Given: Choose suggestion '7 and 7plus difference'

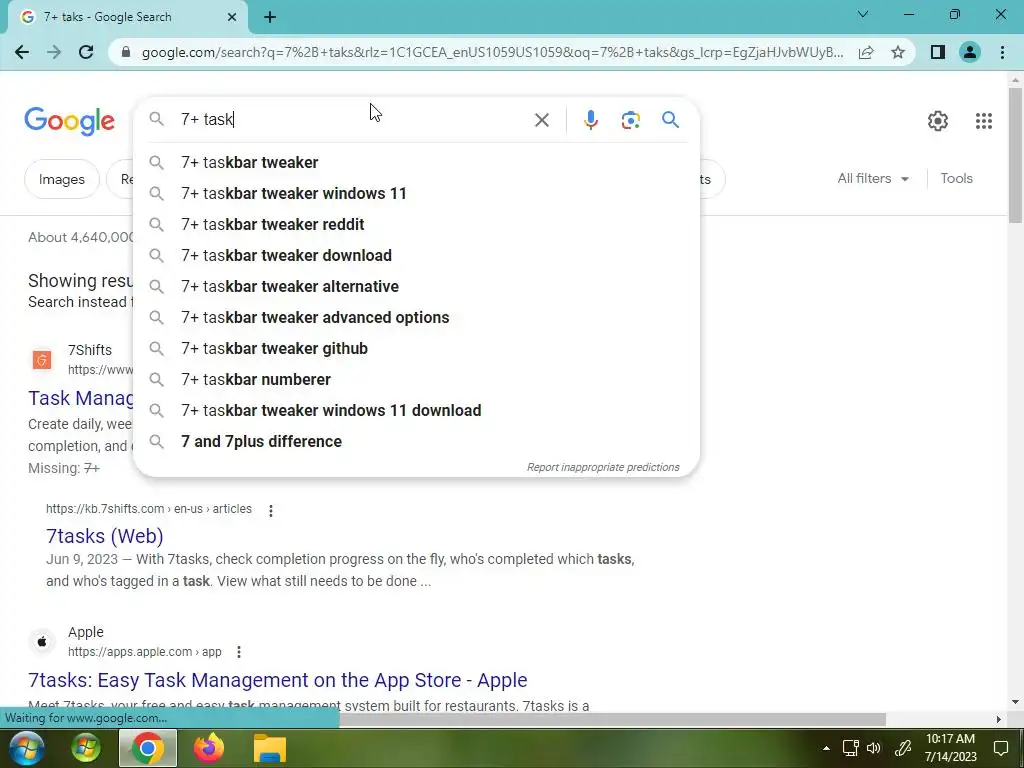Looking at the screenshot, I should click(x=416, y=441).
